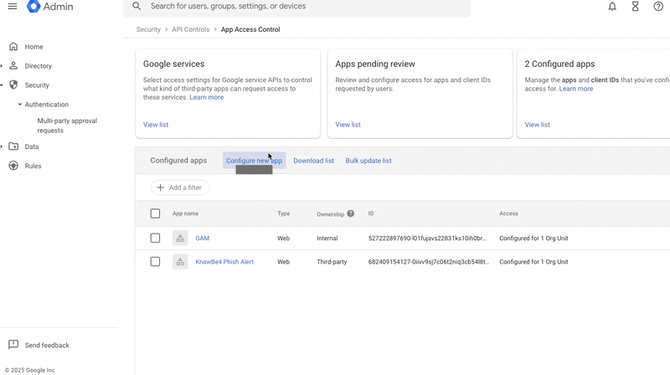Click the Home house icon

pos(14,46)
